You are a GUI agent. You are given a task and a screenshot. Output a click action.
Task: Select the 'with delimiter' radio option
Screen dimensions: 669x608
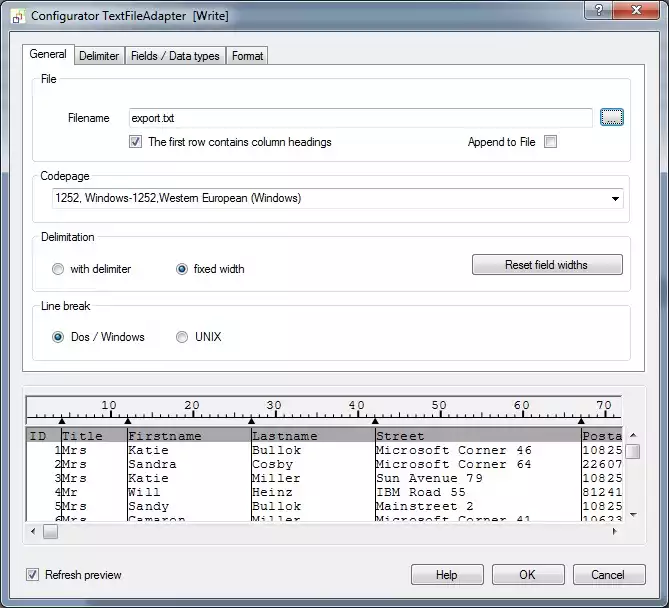tap(58, 269)
